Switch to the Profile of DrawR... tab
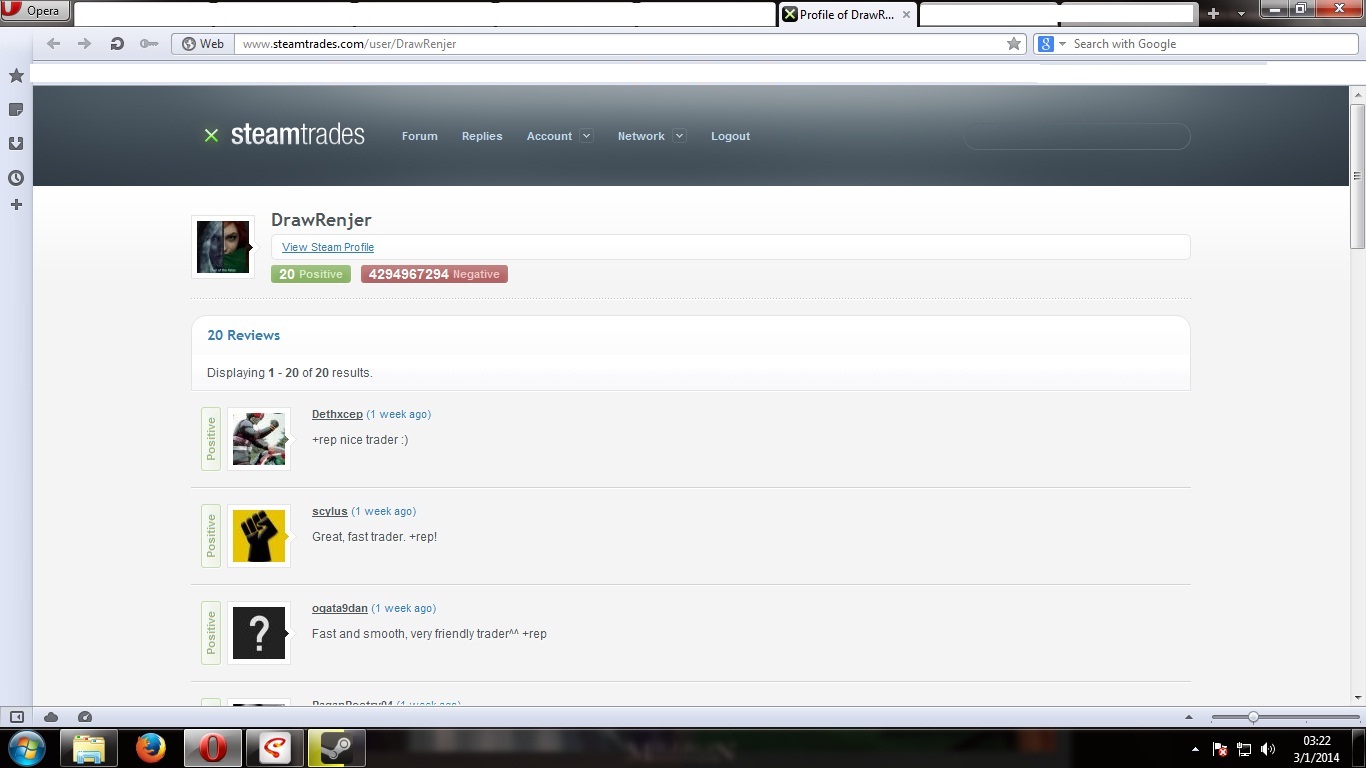Image resolution: width=1366 pixels, height=768 pixels. pos(846,14)
